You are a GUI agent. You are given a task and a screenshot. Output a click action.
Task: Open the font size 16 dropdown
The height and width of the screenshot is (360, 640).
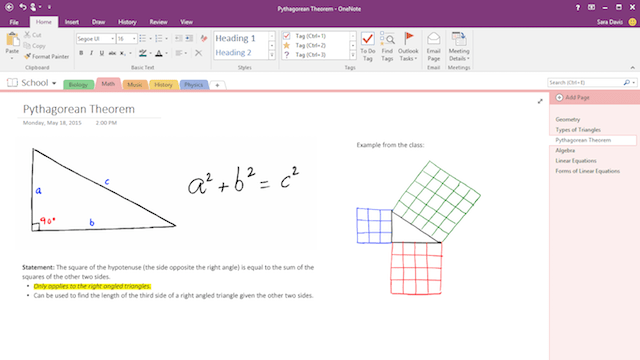click(x=134, y=38)
